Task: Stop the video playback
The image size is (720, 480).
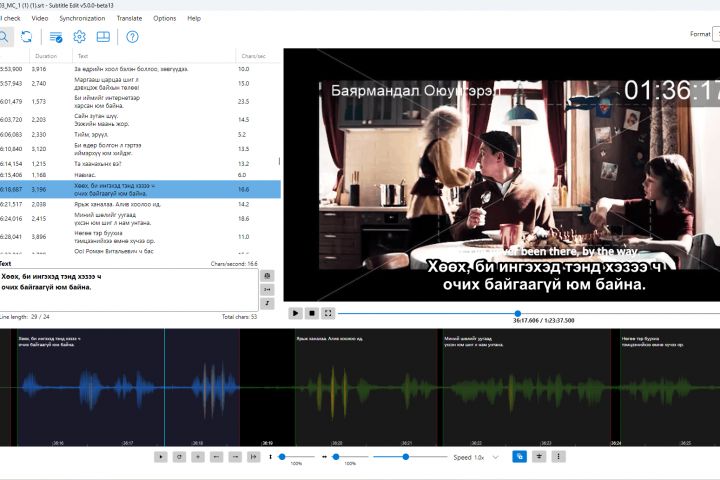Action: [x=312, y=313]
